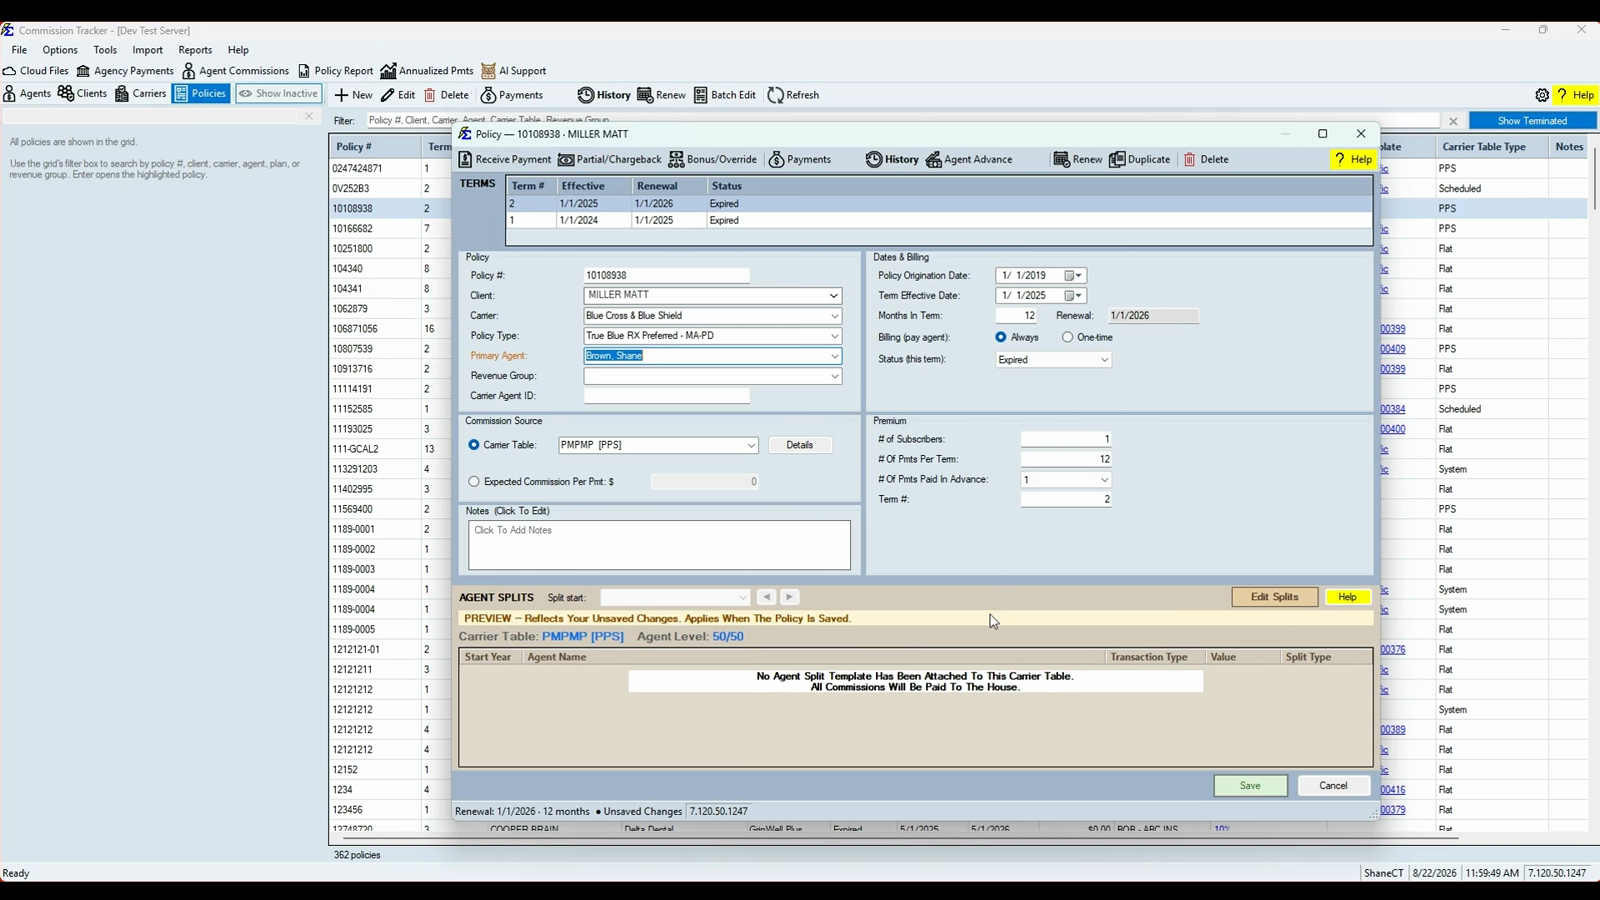This screenshot has height=900, width=1600.
Task: Expand the Primary Agent dropdown
Action: 833,356
